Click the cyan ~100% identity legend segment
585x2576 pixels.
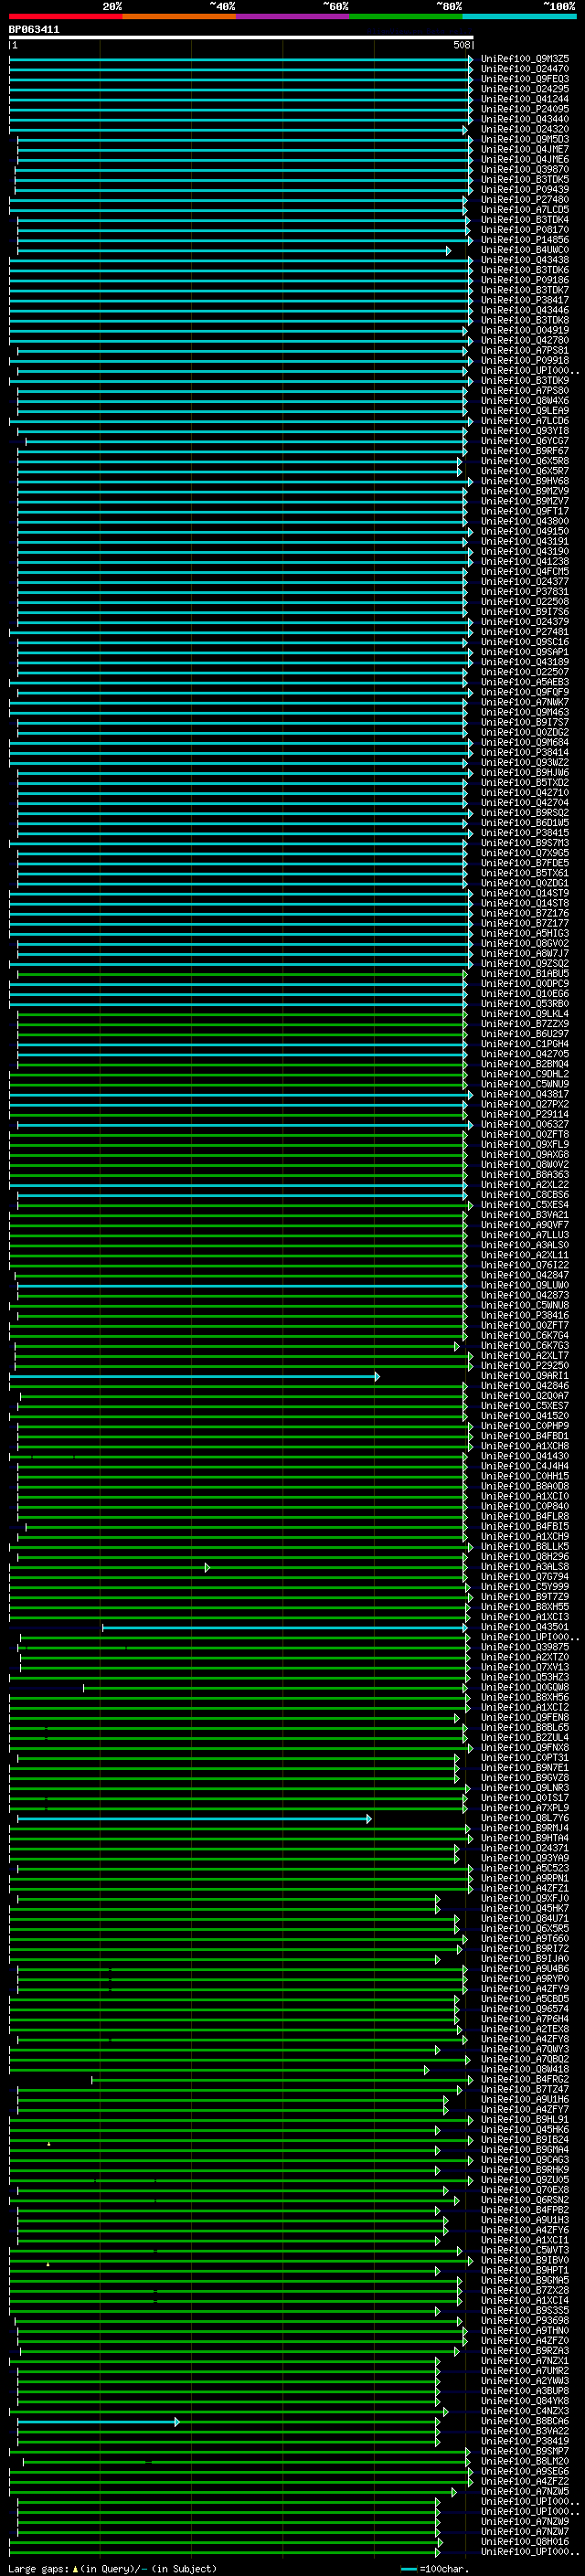click(519, 16)
